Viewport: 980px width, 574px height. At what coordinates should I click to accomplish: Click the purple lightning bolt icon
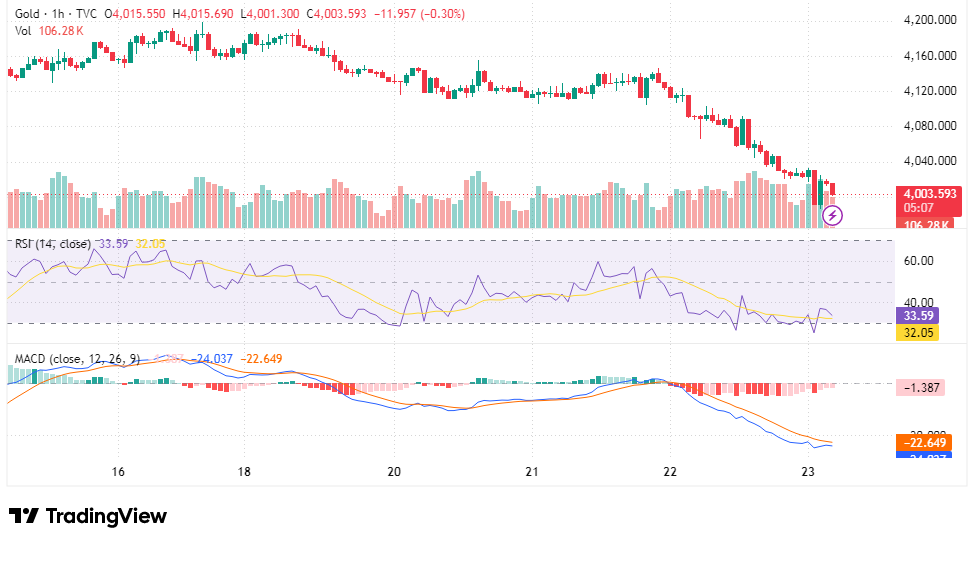(832, 216)
